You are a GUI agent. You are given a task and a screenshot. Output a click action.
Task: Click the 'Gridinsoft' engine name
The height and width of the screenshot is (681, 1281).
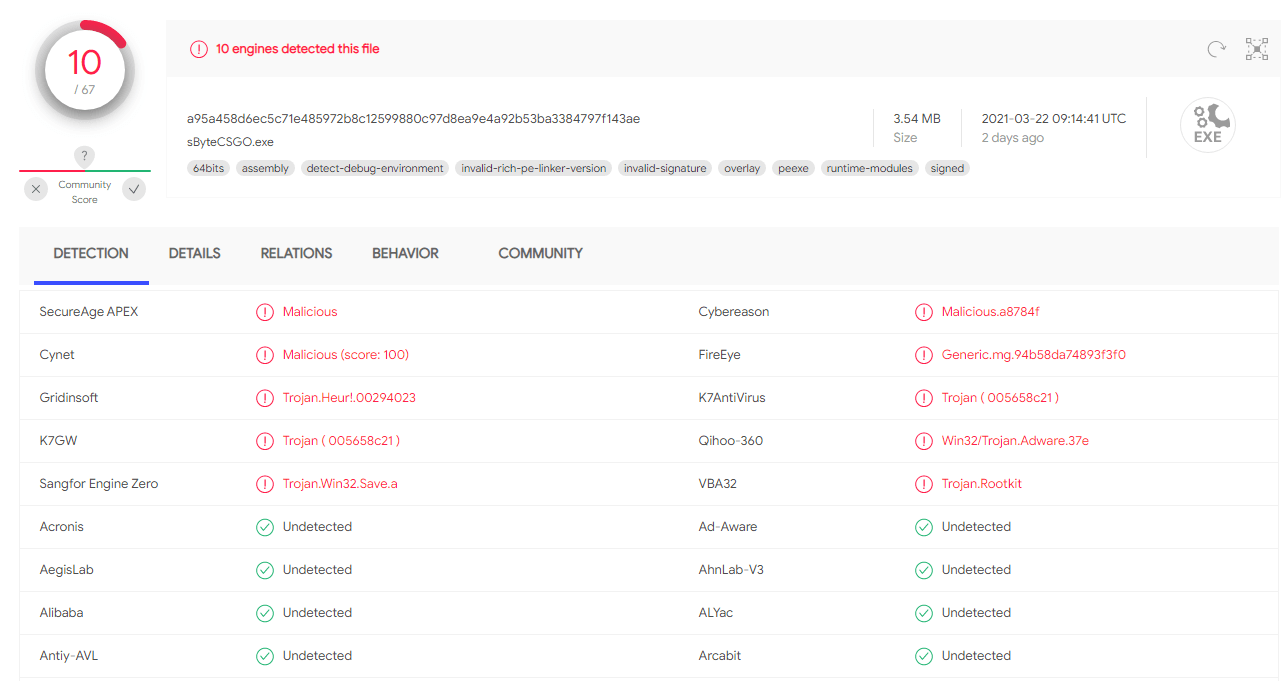[69, 398]
